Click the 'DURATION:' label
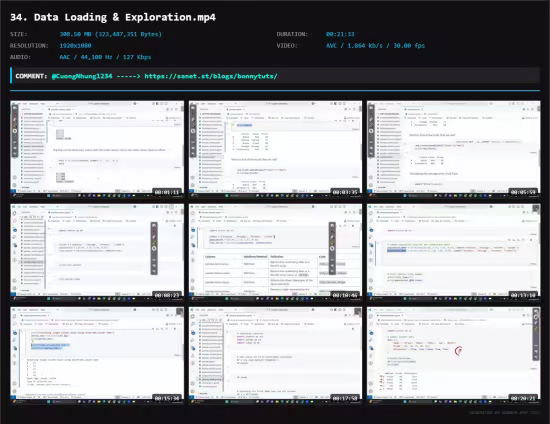 point(292,34)
